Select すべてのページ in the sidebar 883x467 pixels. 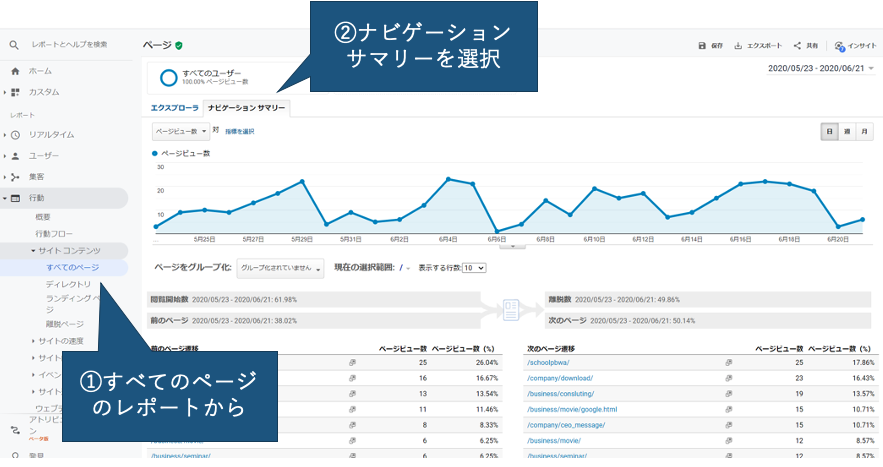(73, 268)
